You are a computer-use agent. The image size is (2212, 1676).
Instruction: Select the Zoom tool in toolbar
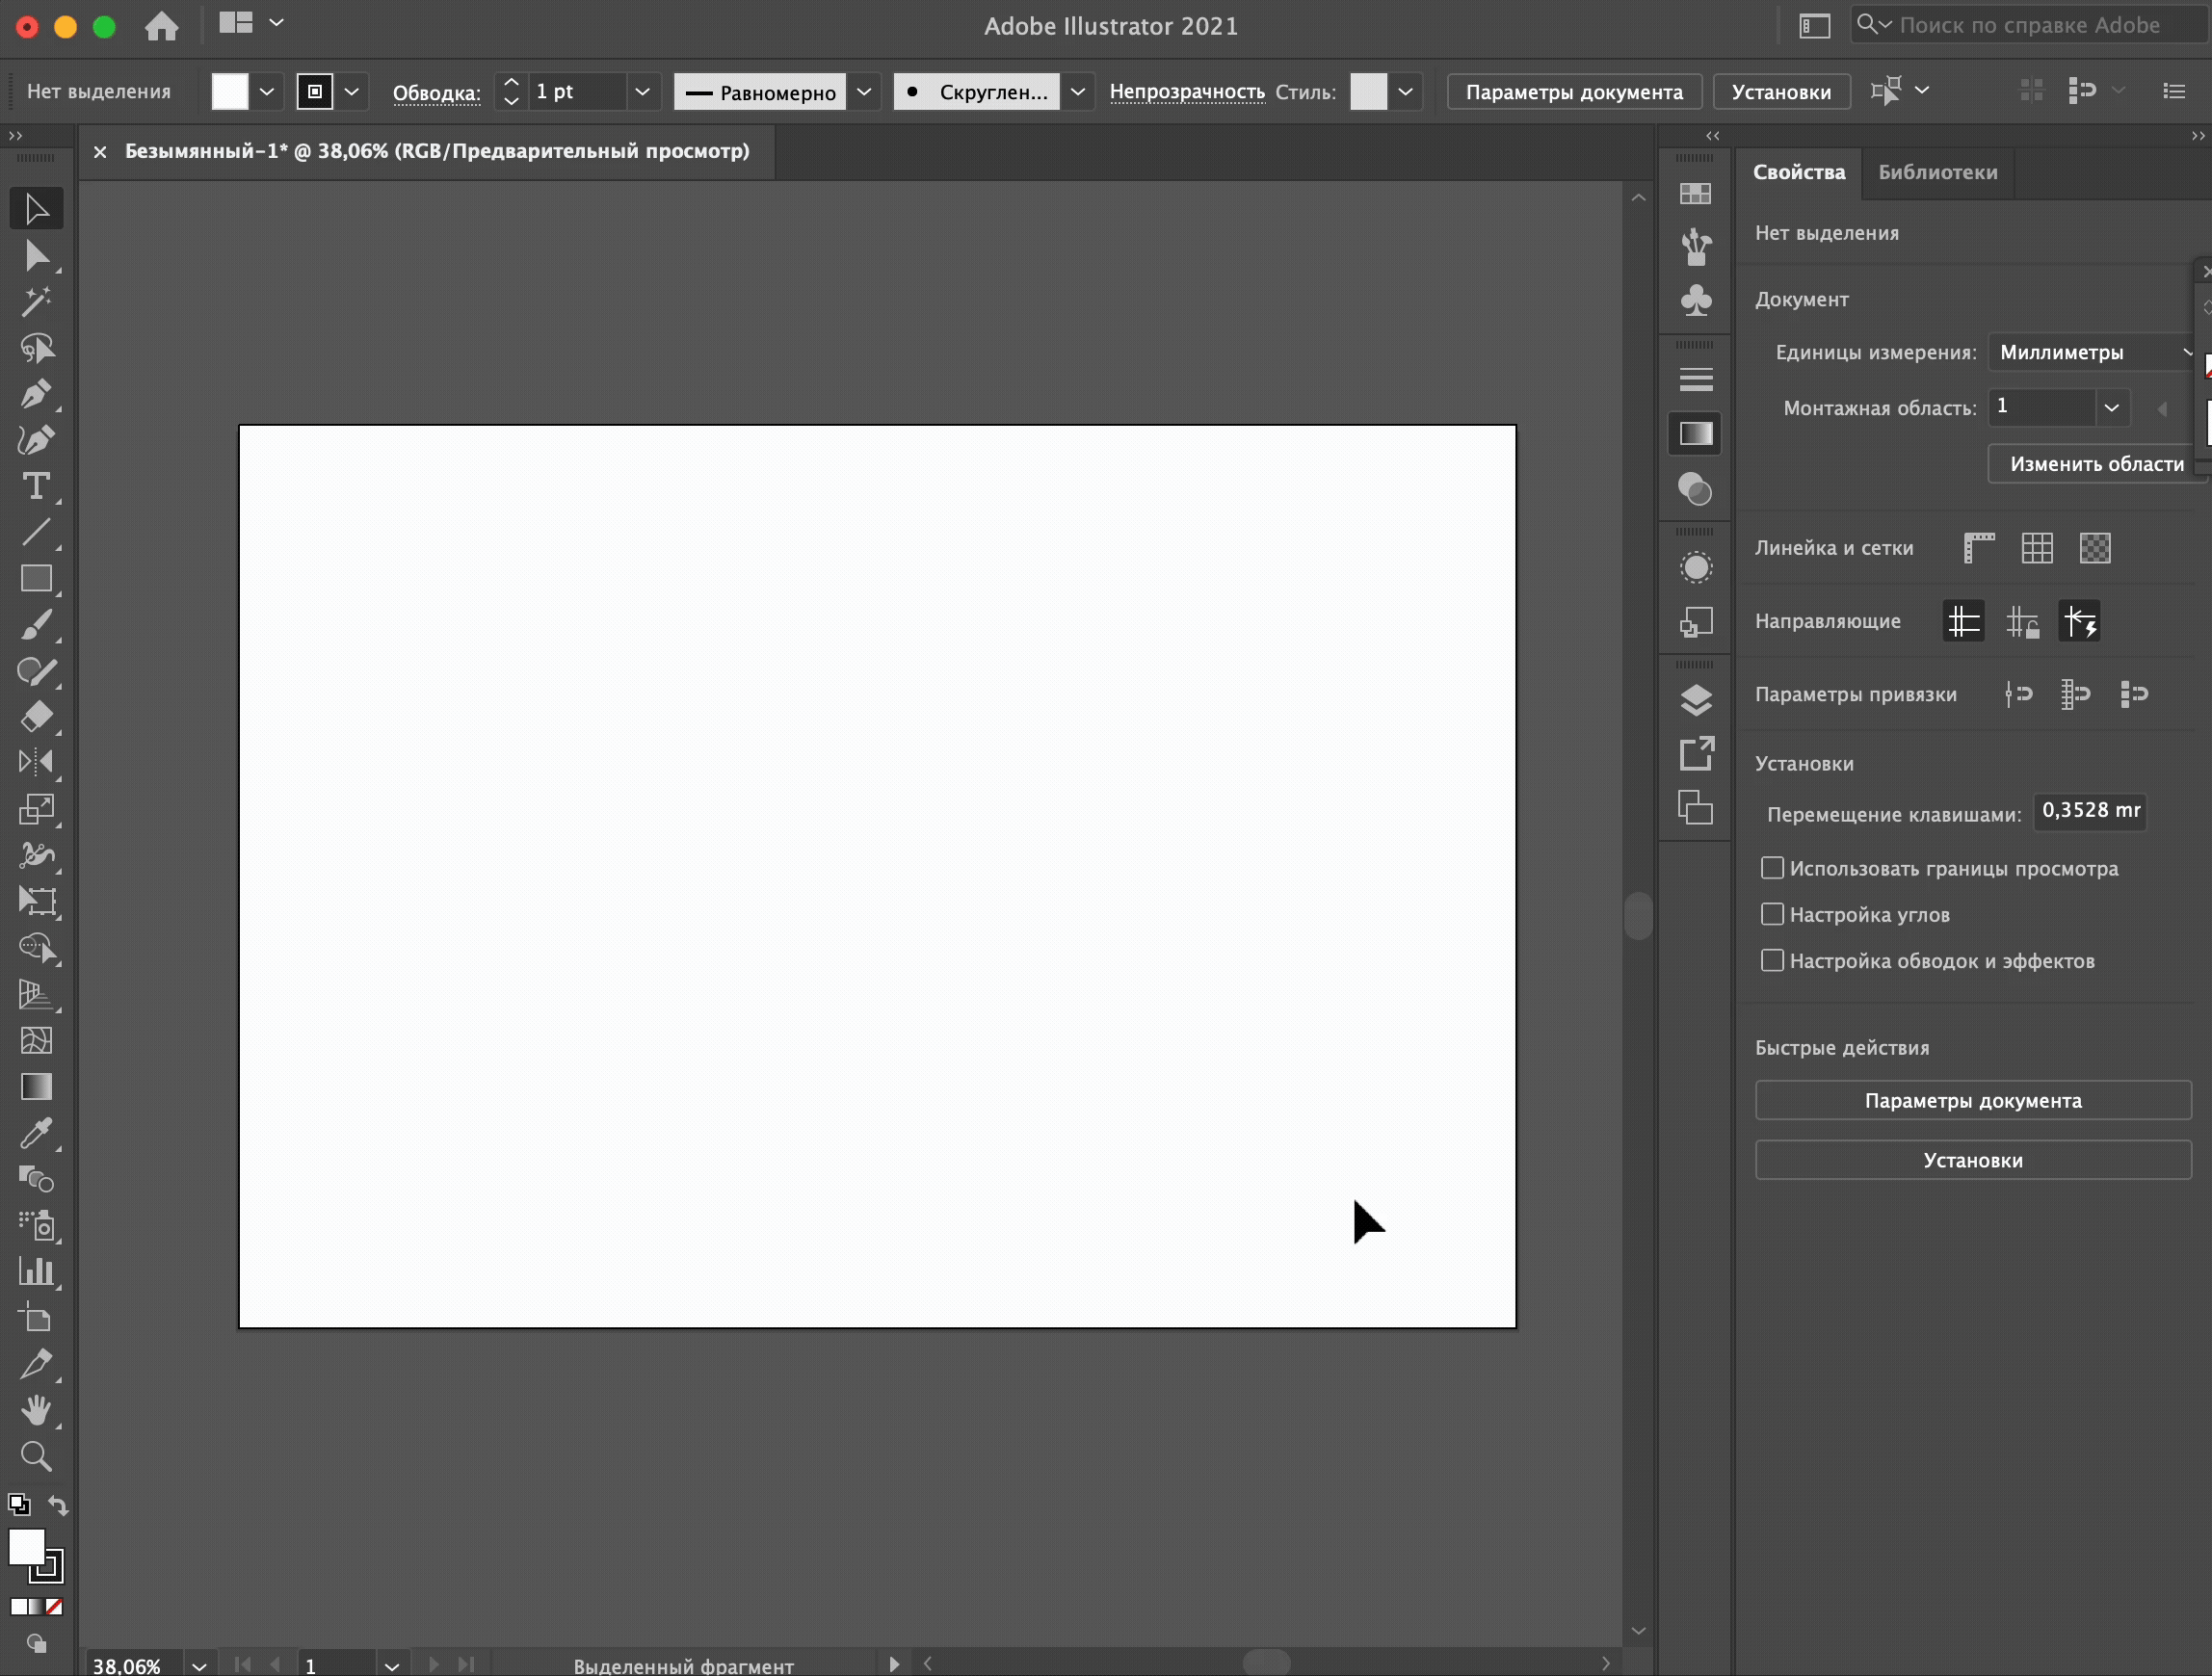point(36,1456)
